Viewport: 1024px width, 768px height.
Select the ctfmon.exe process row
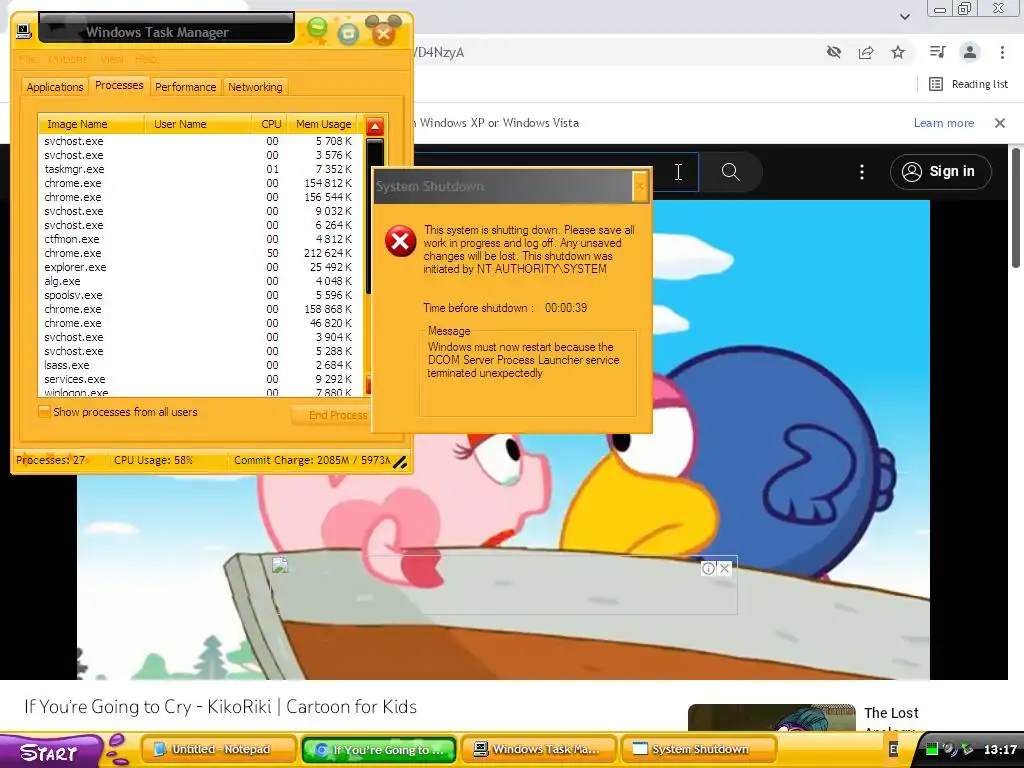coord(198,239)
